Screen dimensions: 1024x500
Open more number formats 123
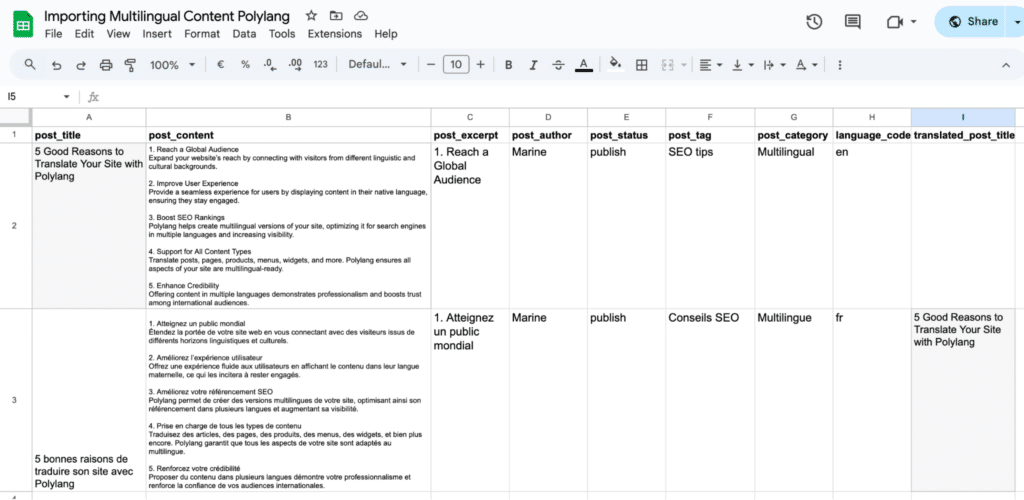tap(320, 65)
